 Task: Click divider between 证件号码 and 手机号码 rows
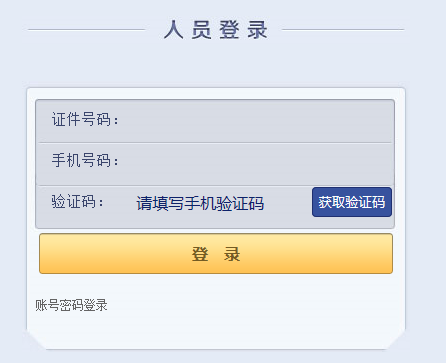click(215, 143)
